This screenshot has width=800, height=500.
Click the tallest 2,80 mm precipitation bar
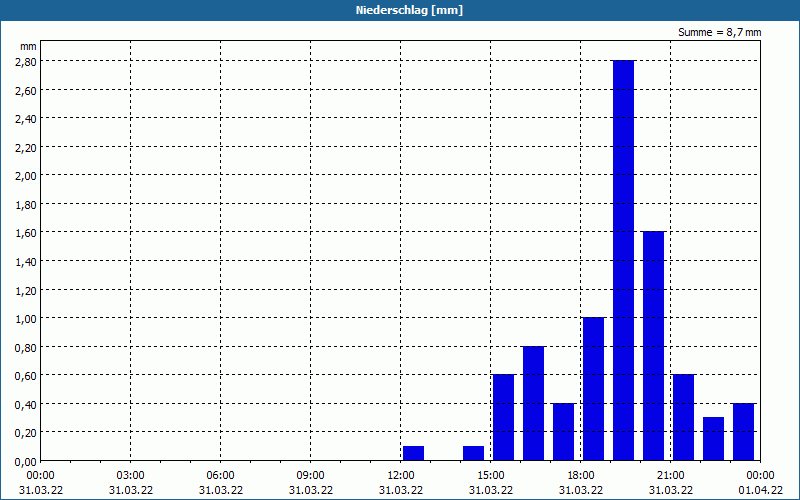pyautogui.click(x=623, y=260)
